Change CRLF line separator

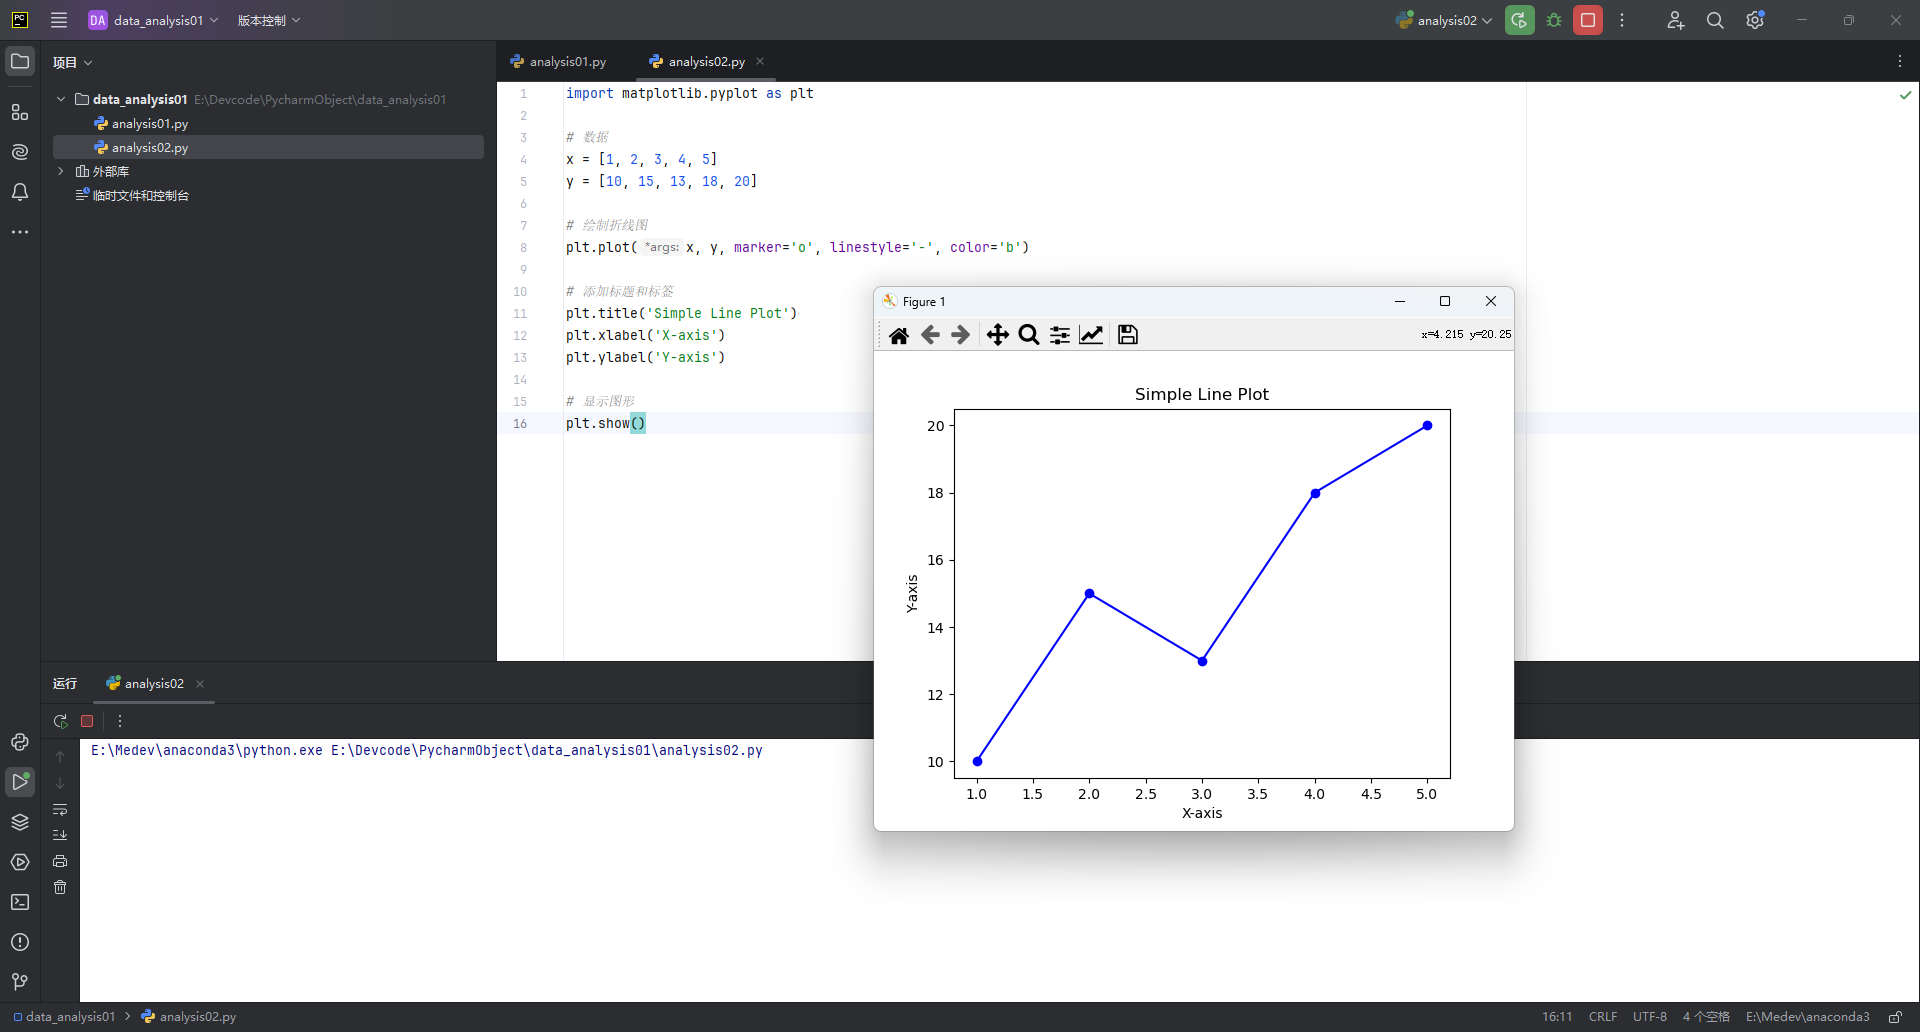pyautogui.click(x=1603, y=1017)
